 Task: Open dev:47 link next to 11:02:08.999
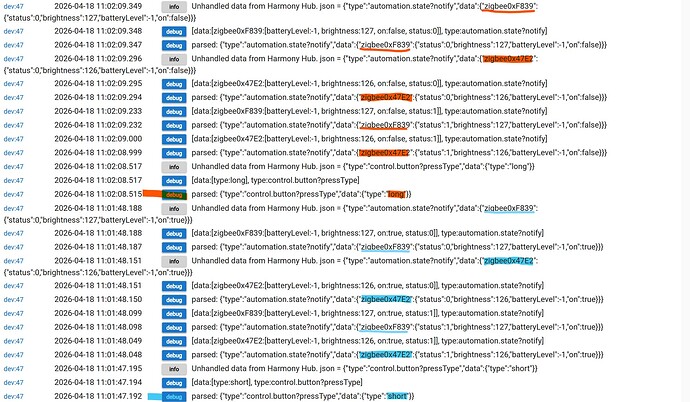click(14, 153)
